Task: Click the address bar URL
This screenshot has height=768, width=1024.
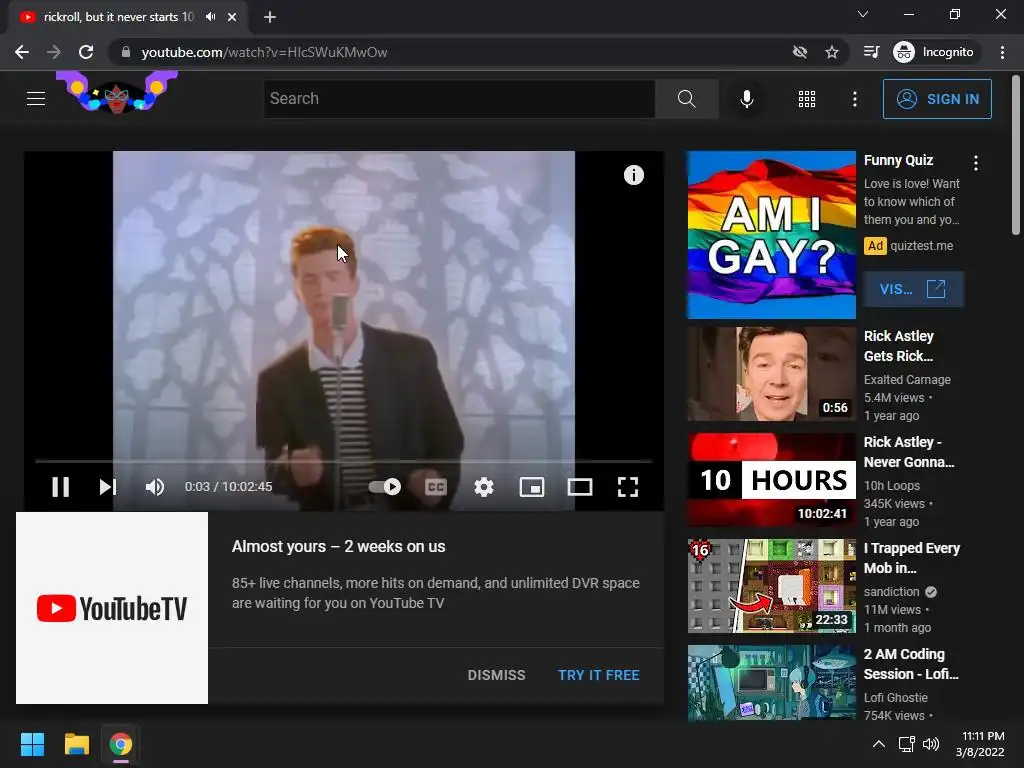Action: pyautogui.click(x=264, y=52)
